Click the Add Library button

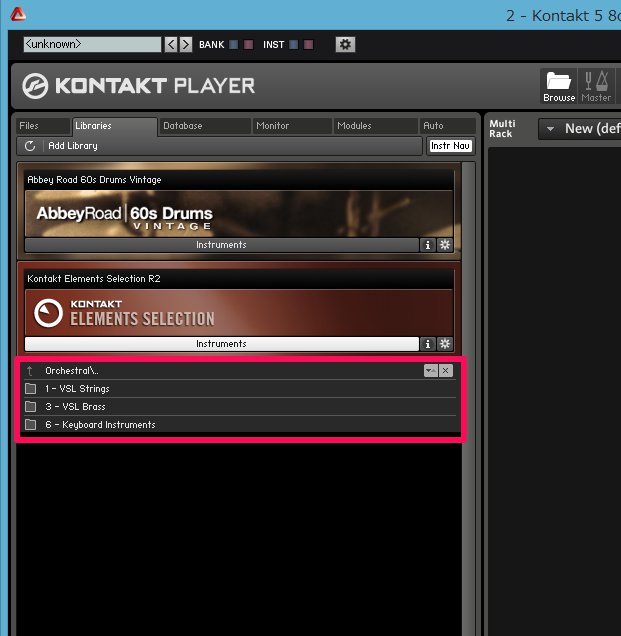point(73,146)
